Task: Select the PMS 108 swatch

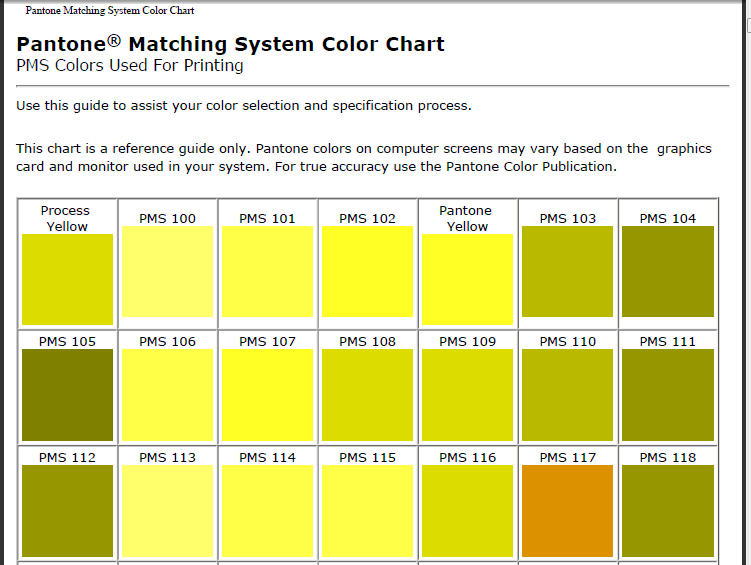Action: tap(367, 395)
